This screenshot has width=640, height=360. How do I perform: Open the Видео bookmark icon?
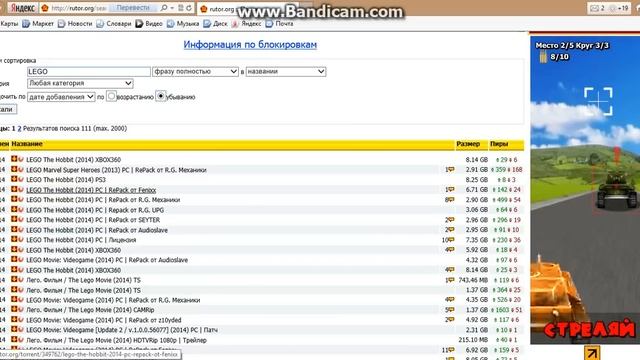click(x=139, y=24)
